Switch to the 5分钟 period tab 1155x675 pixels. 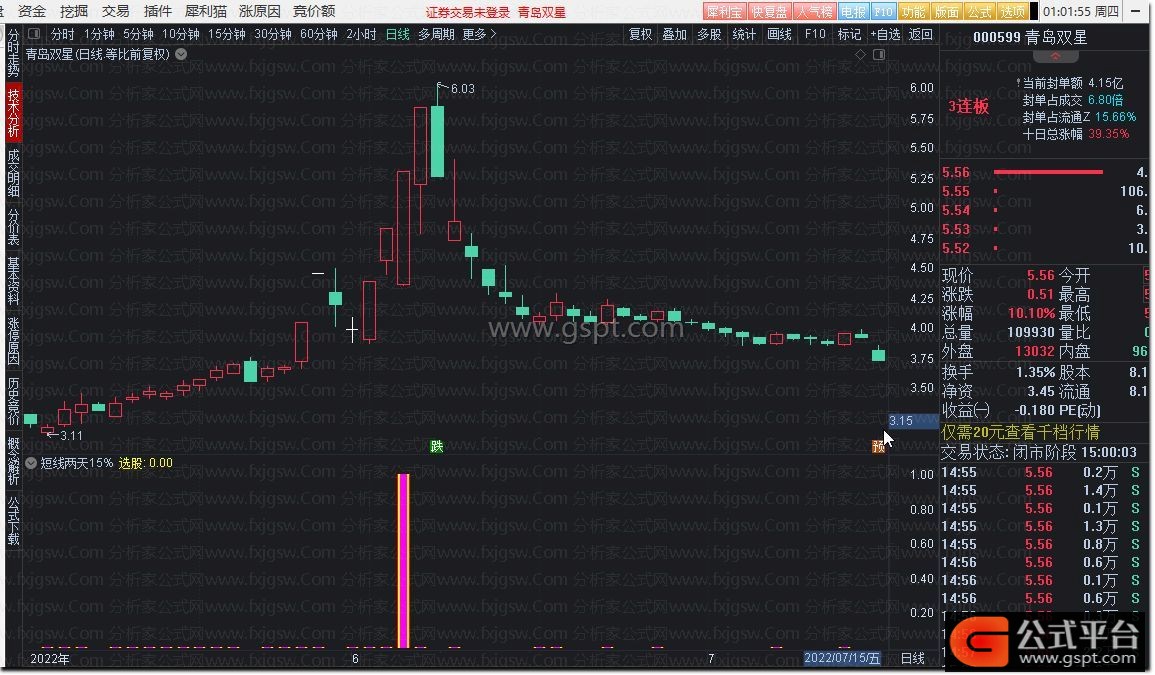point(138,34)
